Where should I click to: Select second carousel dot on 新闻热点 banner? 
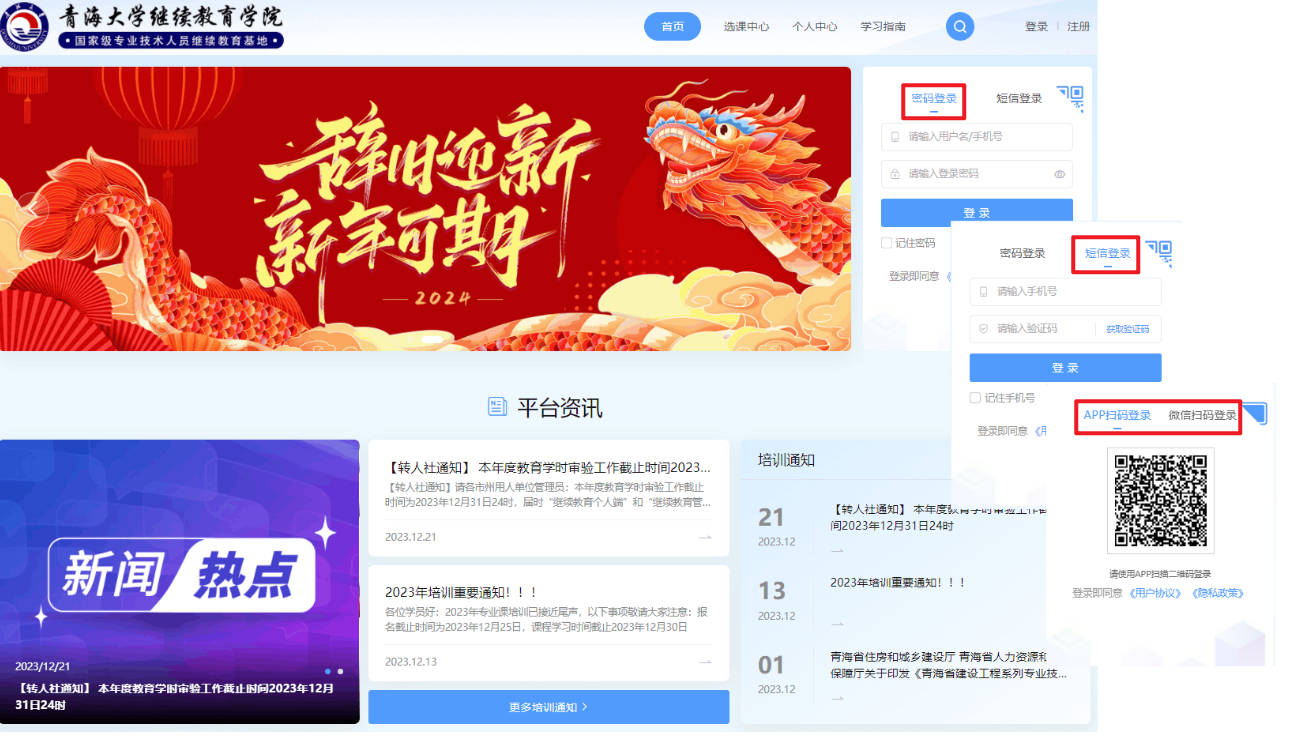pyautogui.click(x=340, y=671)
